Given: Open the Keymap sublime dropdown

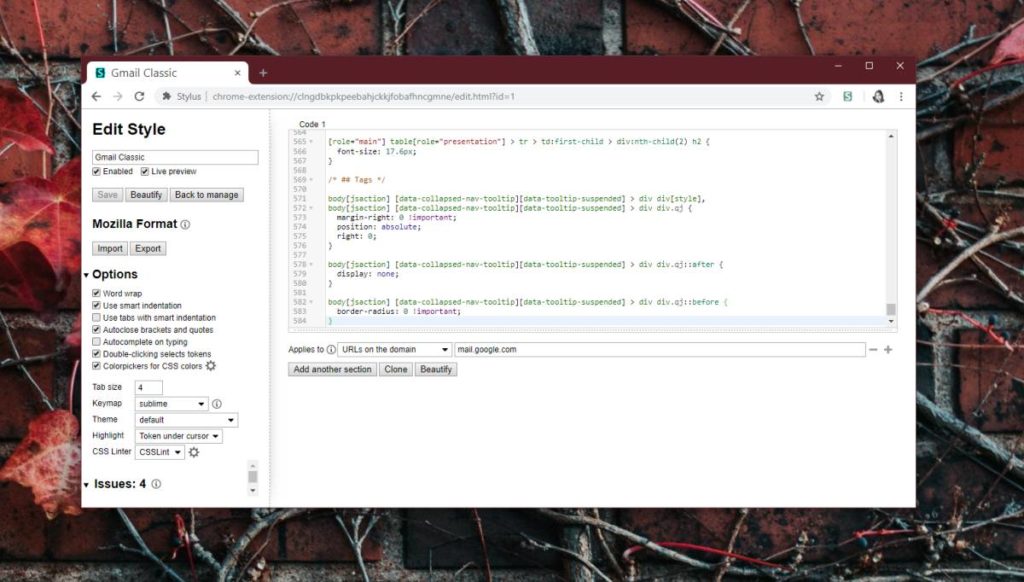Looking at the screenshot, I should click(172, 404).
